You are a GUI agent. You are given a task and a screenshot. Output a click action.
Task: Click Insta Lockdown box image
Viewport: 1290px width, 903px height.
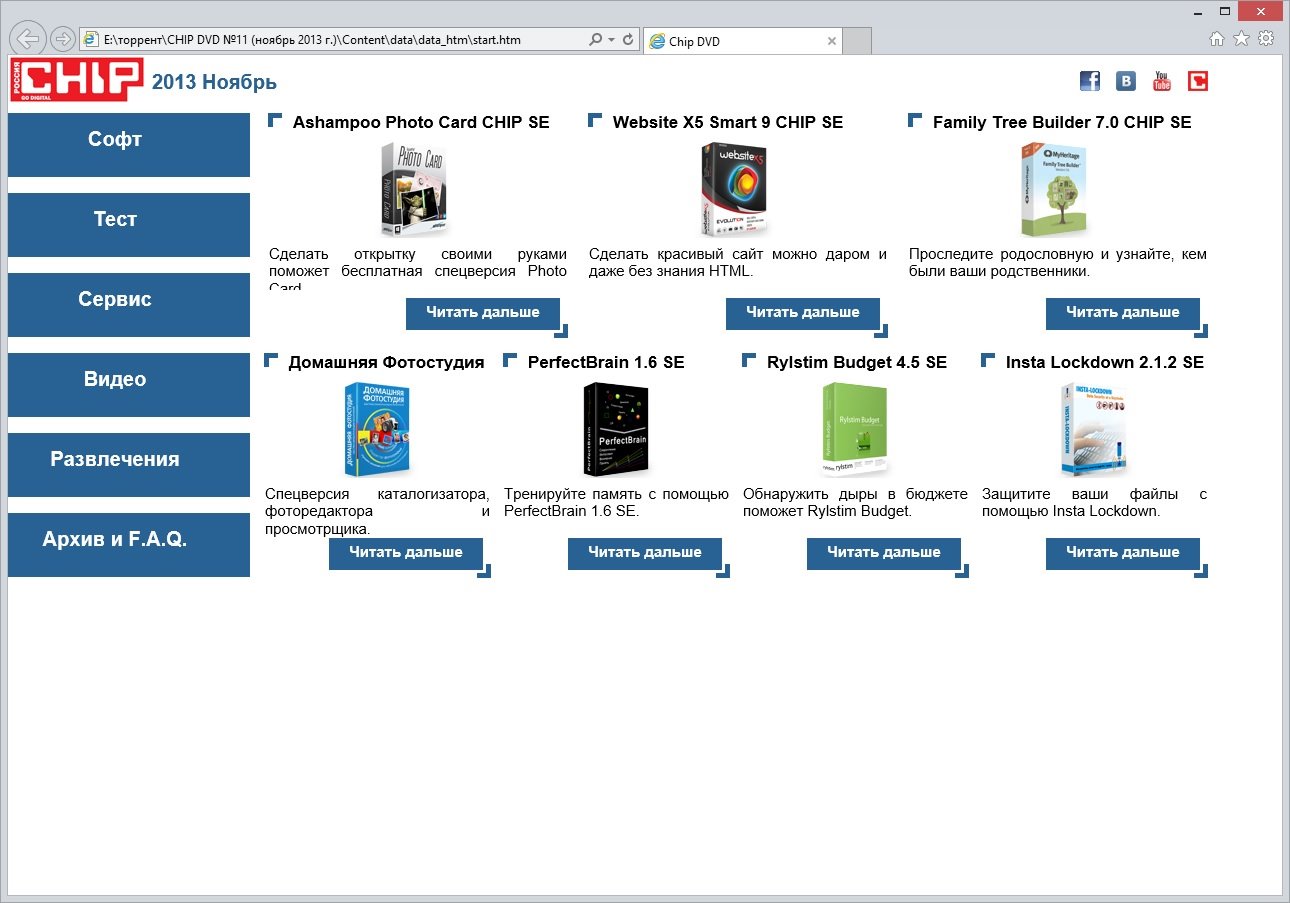(1094, 429)
